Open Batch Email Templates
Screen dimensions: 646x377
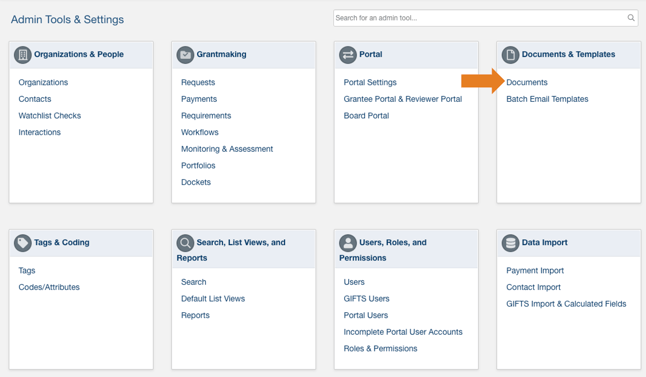point(547,99)
